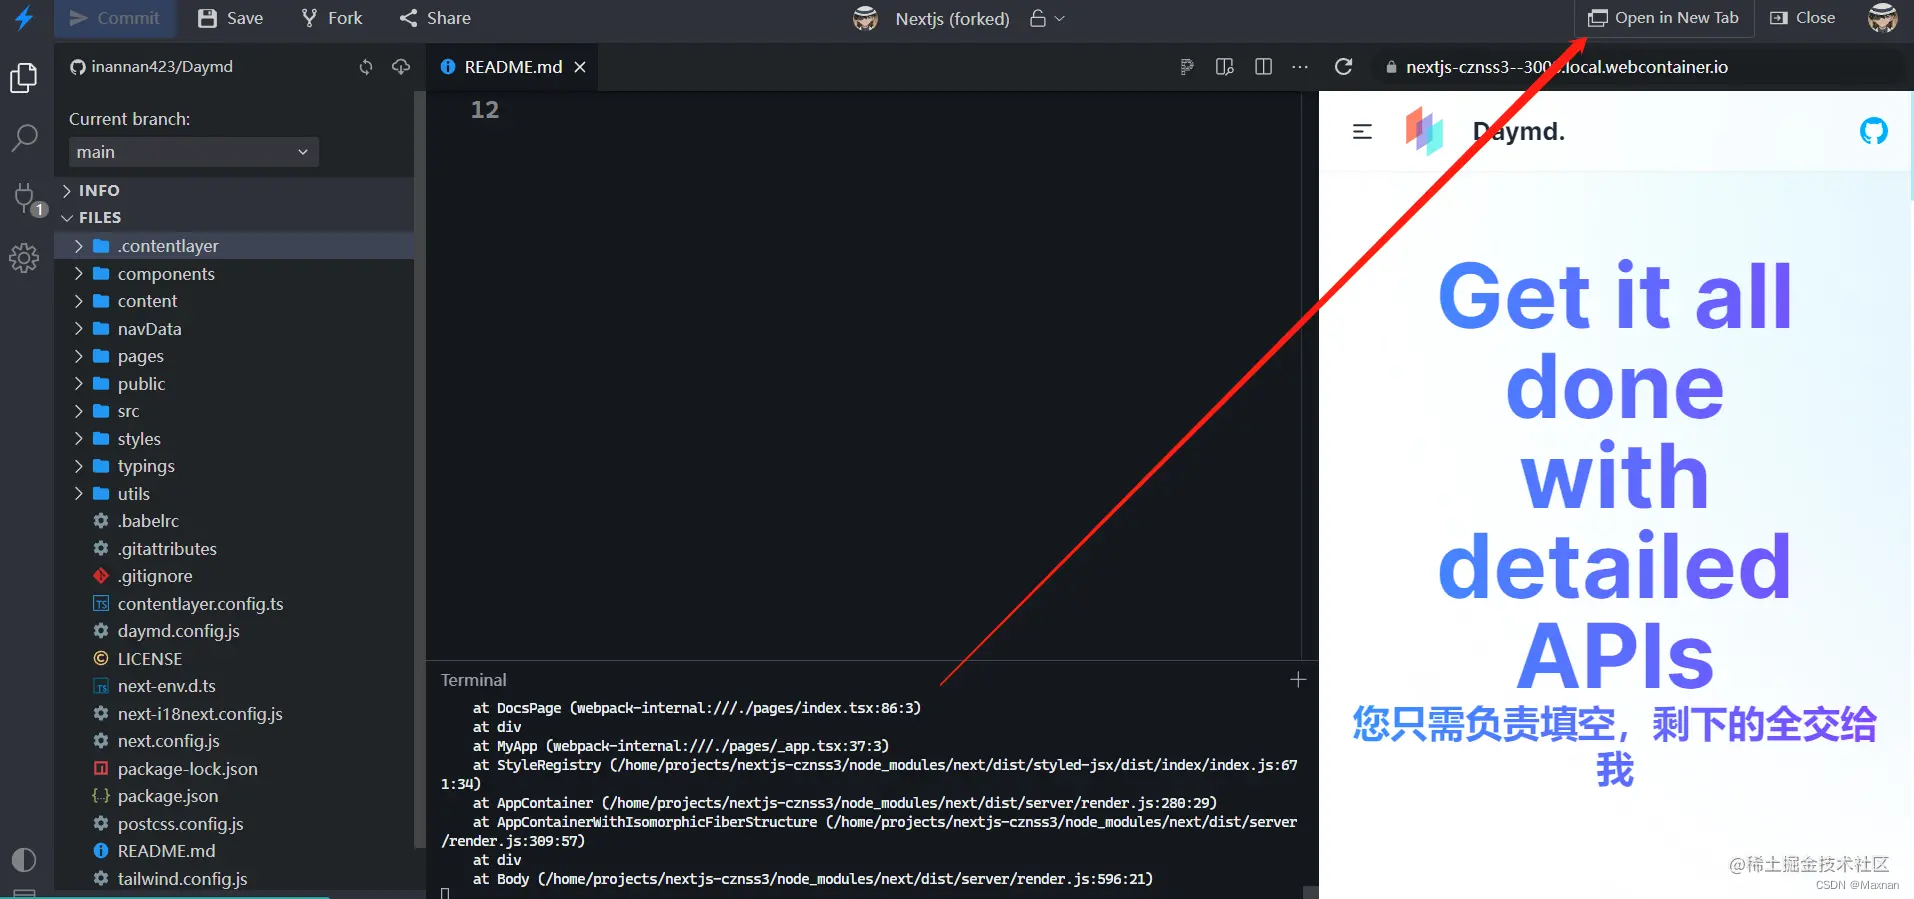This screenshot has height=899, width=1914.
Task: Open the Ports plug sidebar icon
Action: pos(26,198)
